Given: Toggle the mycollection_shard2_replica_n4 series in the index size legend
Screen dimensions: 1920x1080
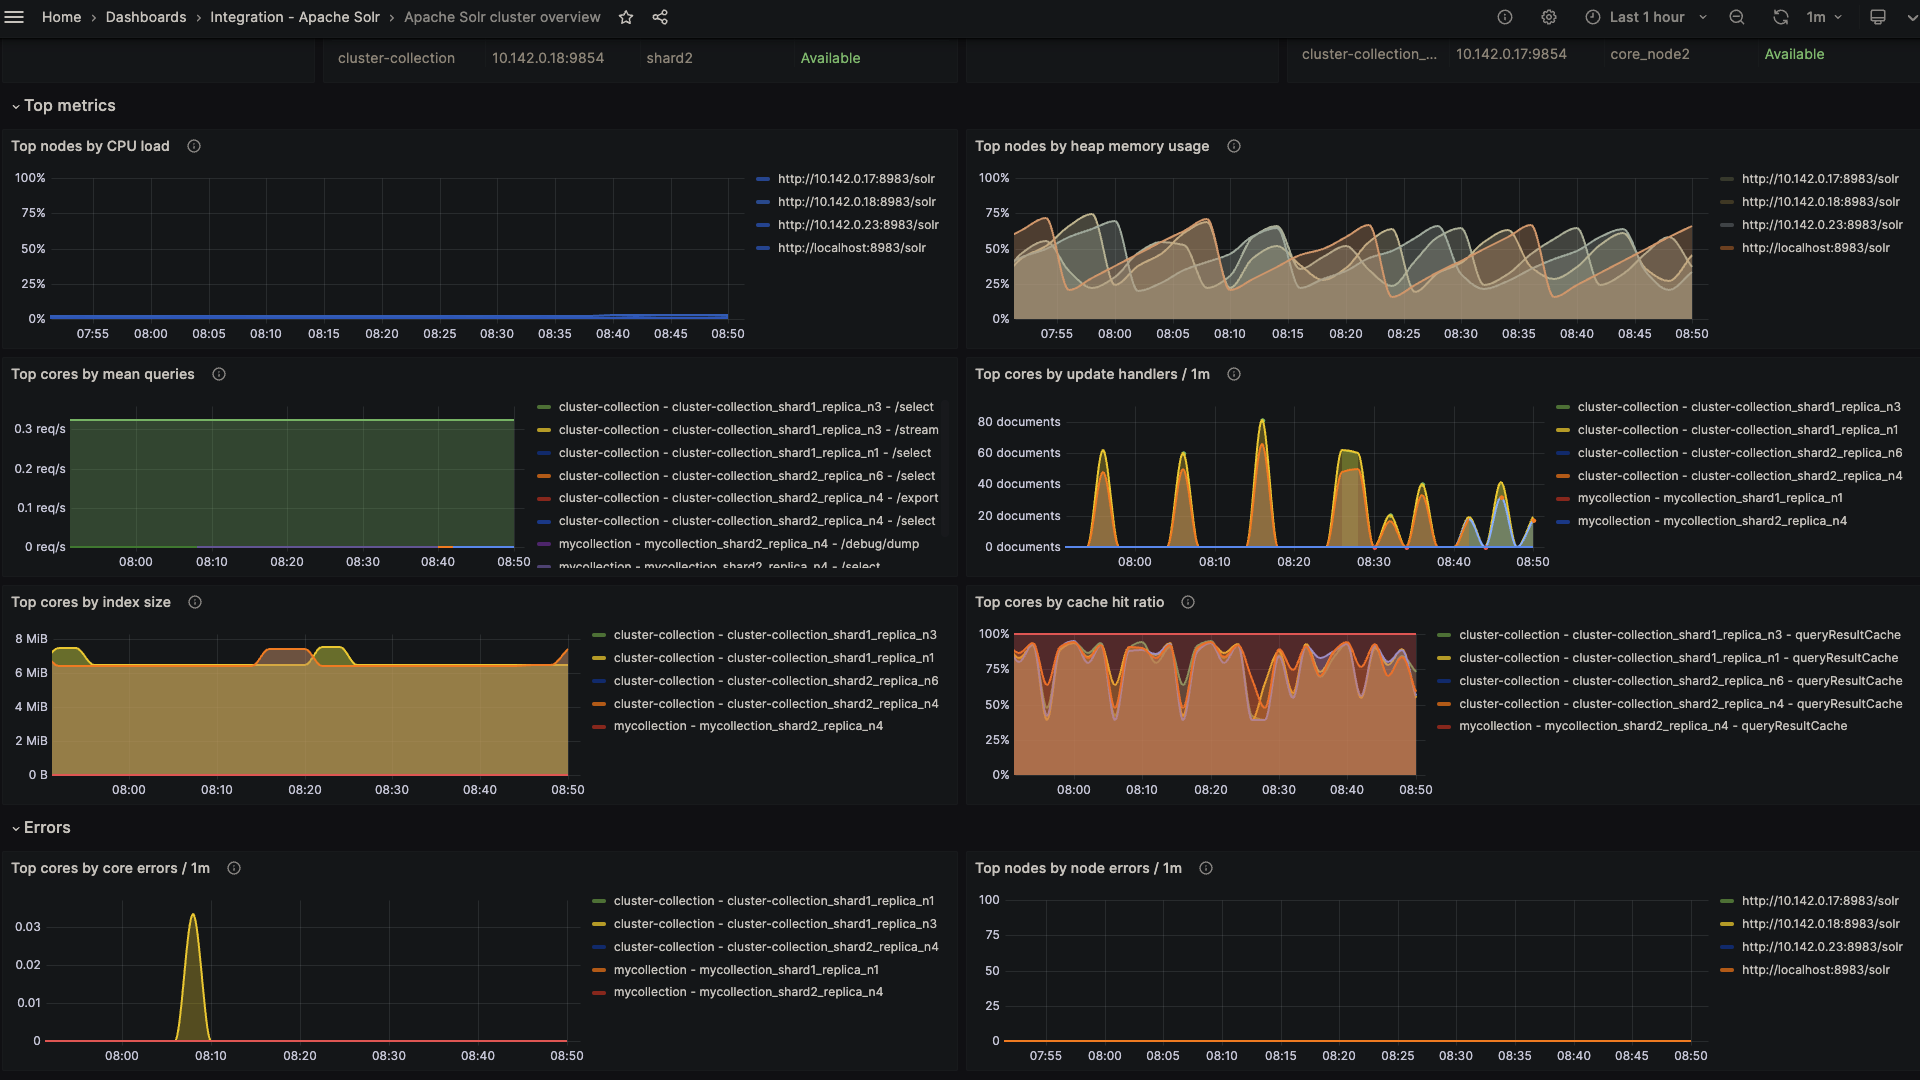Looking at the screenshot, I should tap(747, 726).
